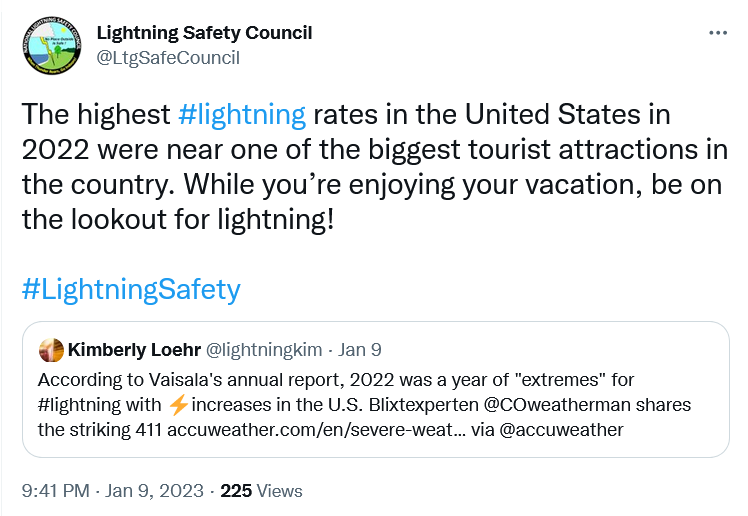This screenshot has width=748, height=516.
Task: Click the Kimberly Loehr name in quoted tweet
Action: coord(134,350)
